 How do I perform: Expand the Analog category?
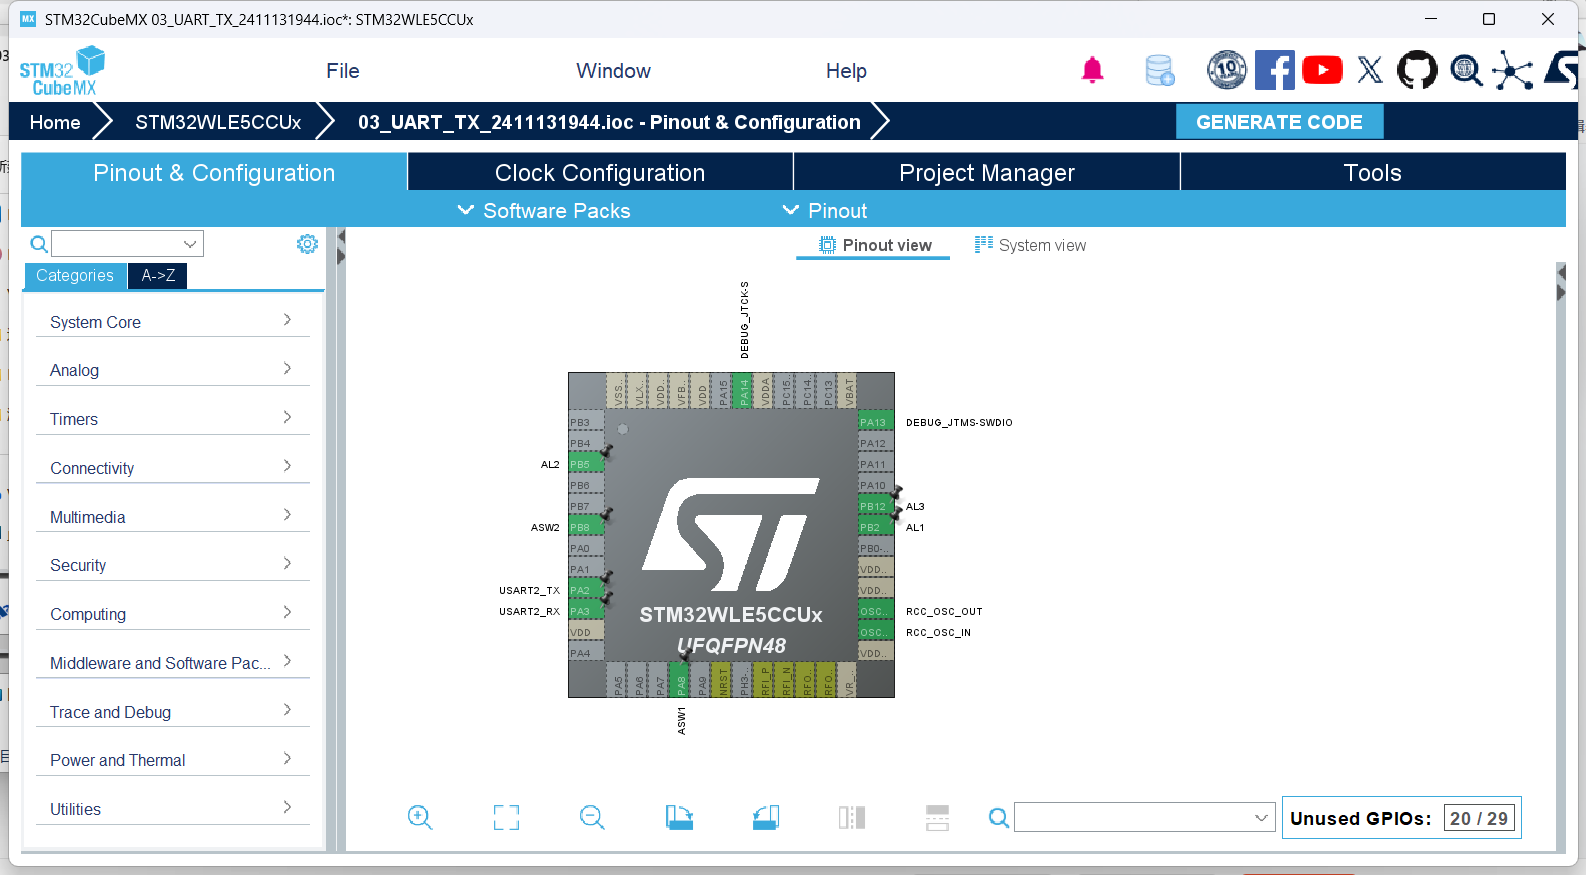coord(172,369)
